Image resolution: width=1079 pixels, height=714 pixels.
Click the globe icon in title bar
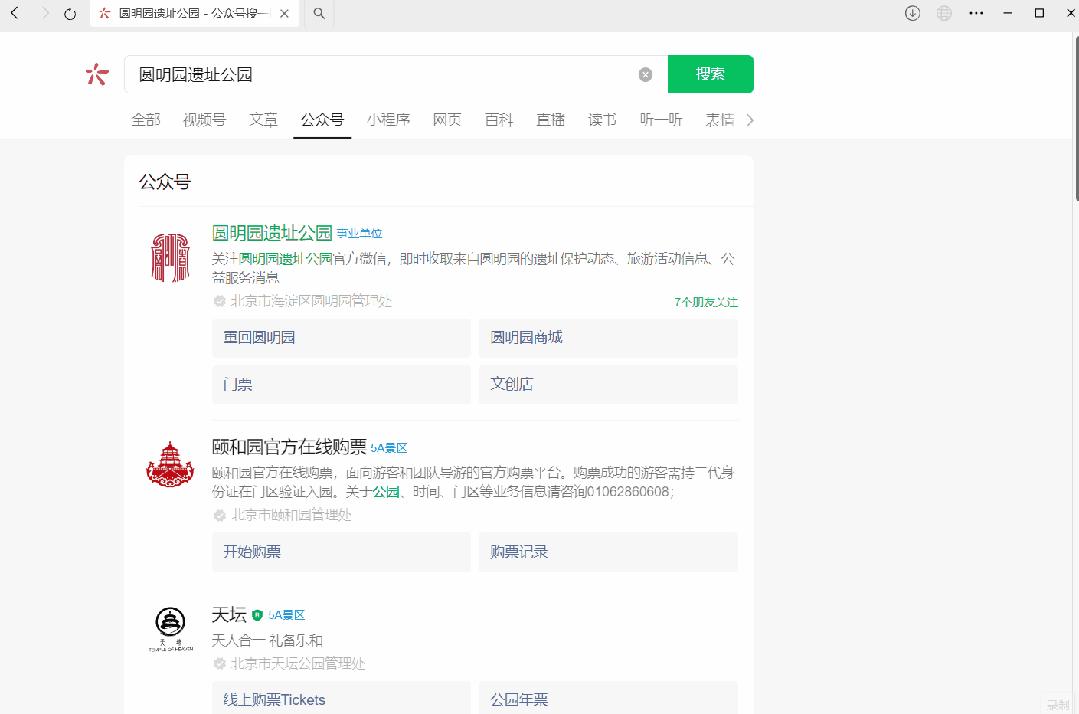click(x=944, y=13)
